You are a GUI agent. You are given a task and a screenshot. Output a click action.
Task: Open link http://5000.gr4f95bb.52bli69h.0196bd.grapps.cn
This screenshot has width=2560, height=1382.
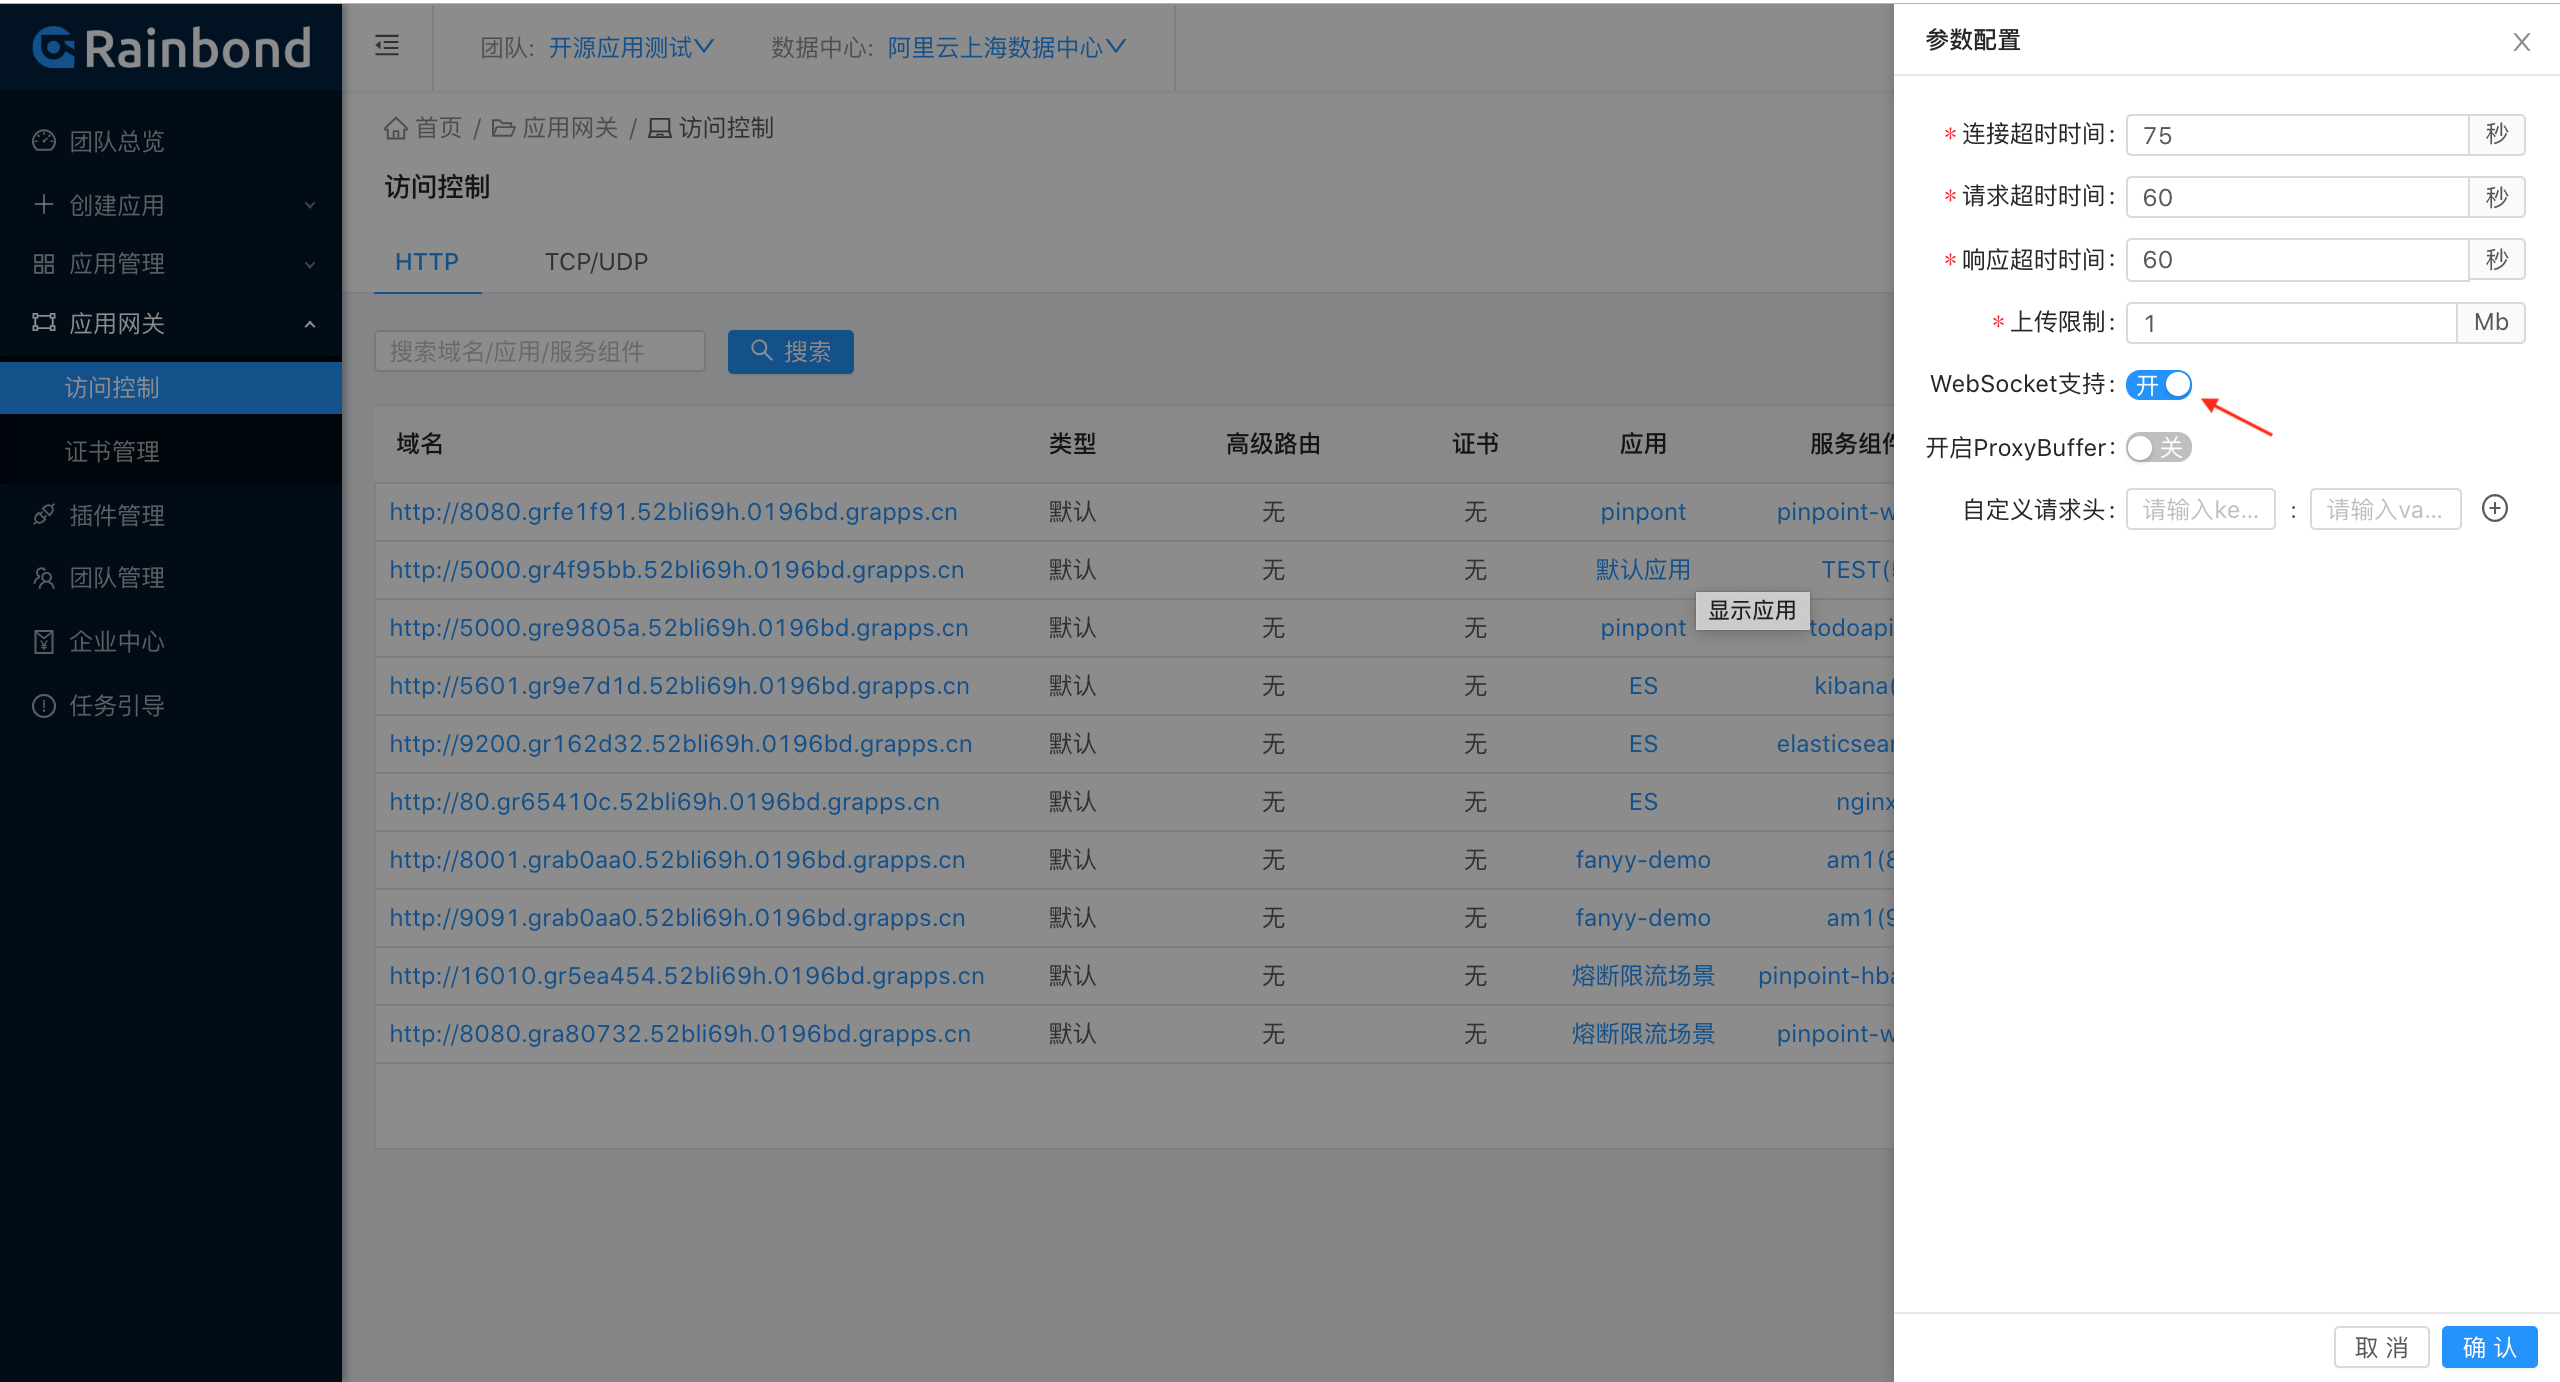(x=677, y=570)
